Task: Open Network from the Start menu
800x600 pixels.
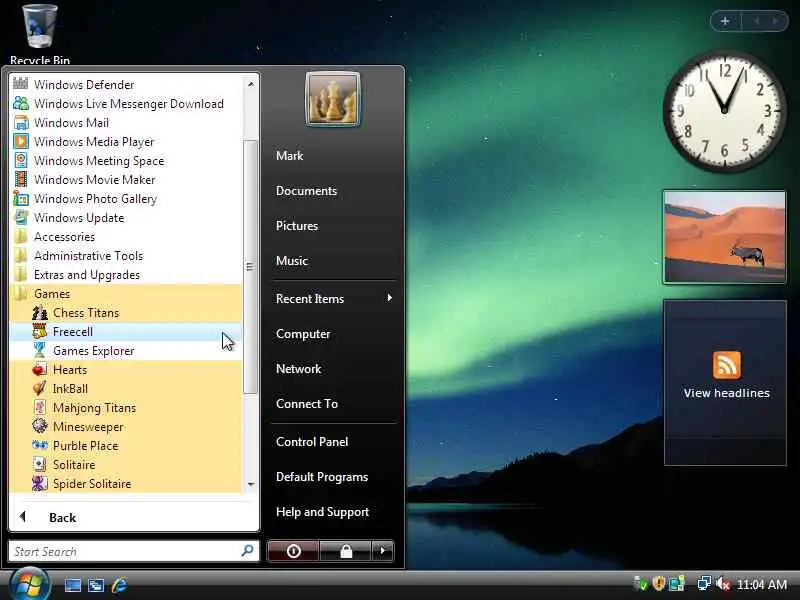Action: (298, 368)
